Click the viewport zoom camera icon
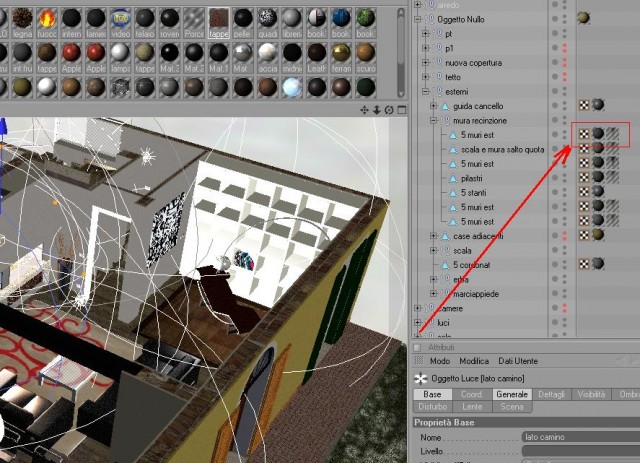The image size is (640, 463). click(x=376, y=110)
